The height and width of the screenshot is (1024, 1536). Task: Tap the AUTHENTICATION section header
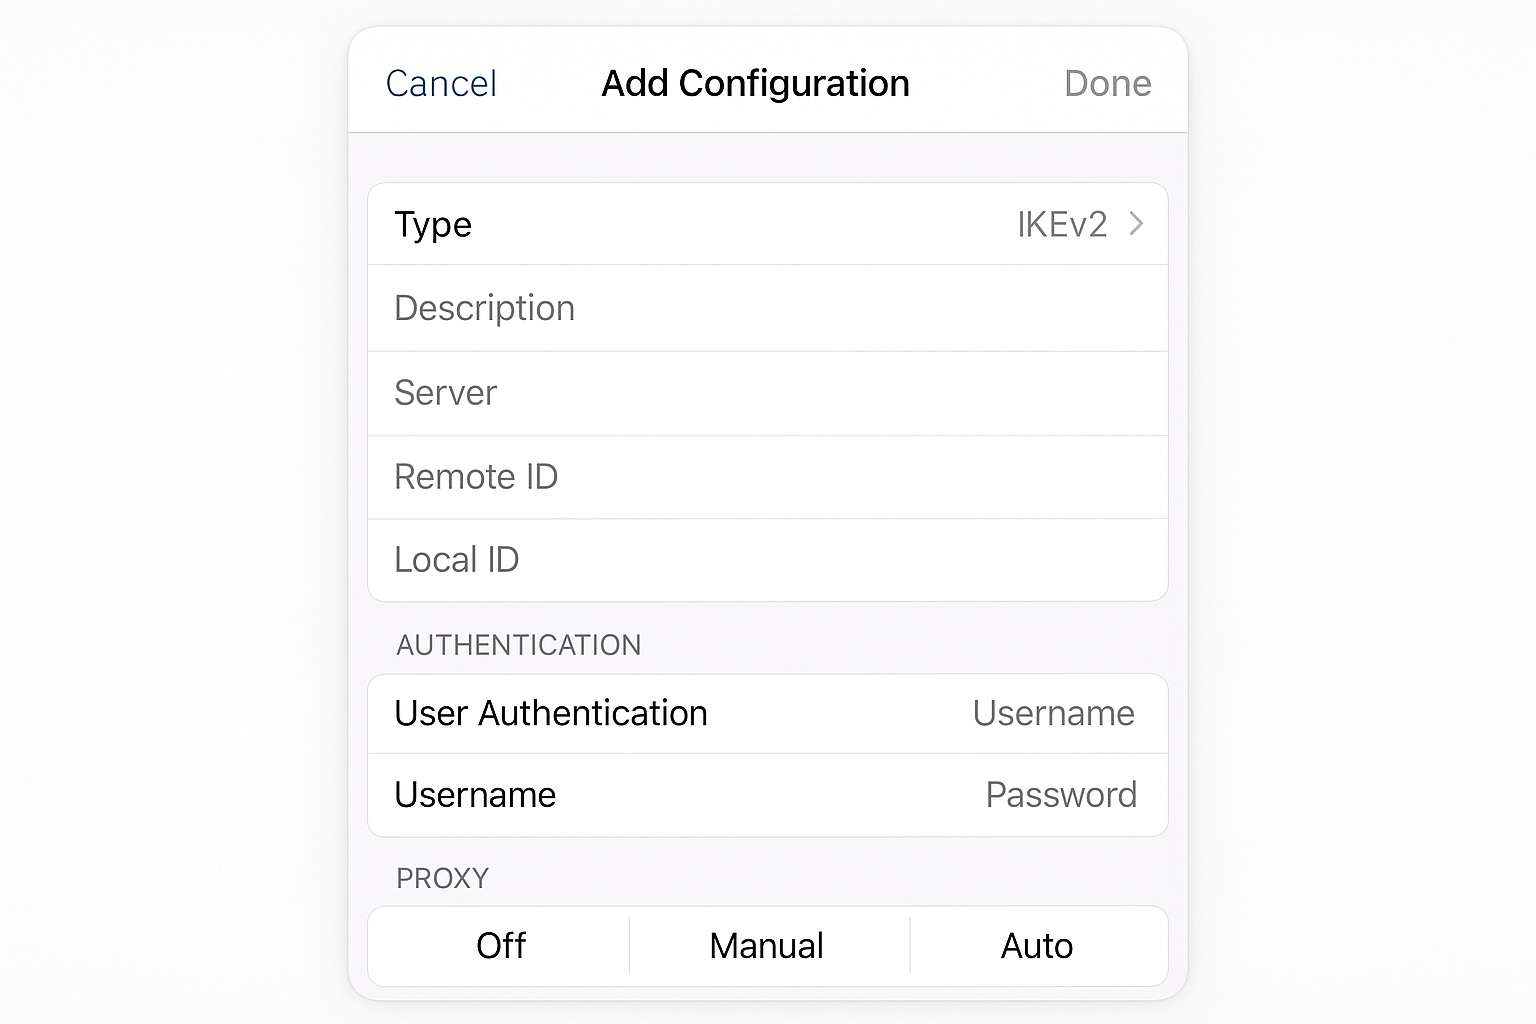[518, 645]
